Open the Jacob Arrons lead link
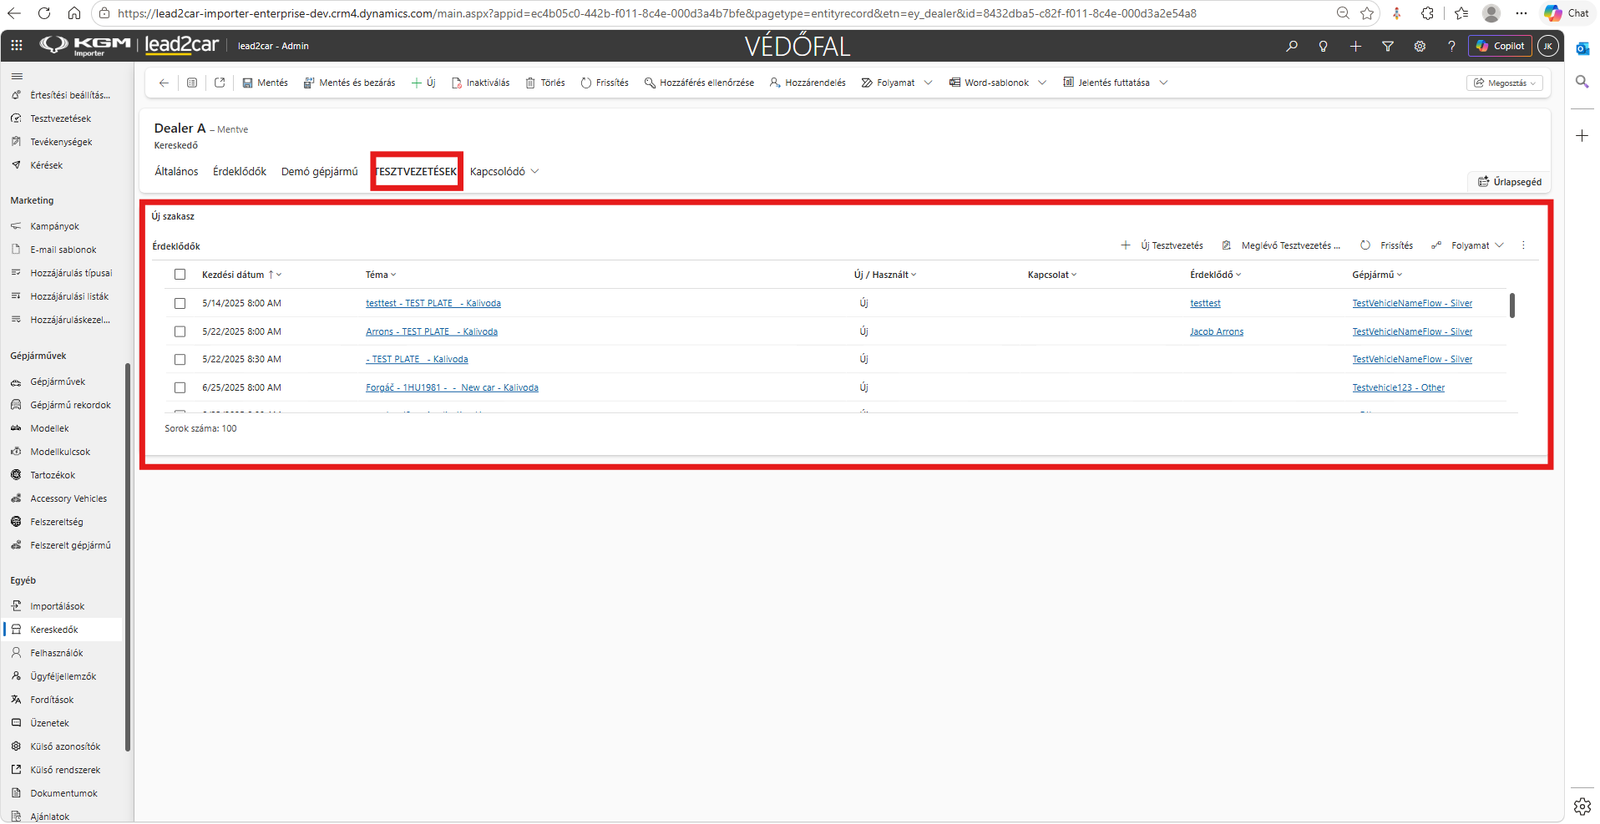Viewport: 1600px width, 824px height. [1216, 332]
